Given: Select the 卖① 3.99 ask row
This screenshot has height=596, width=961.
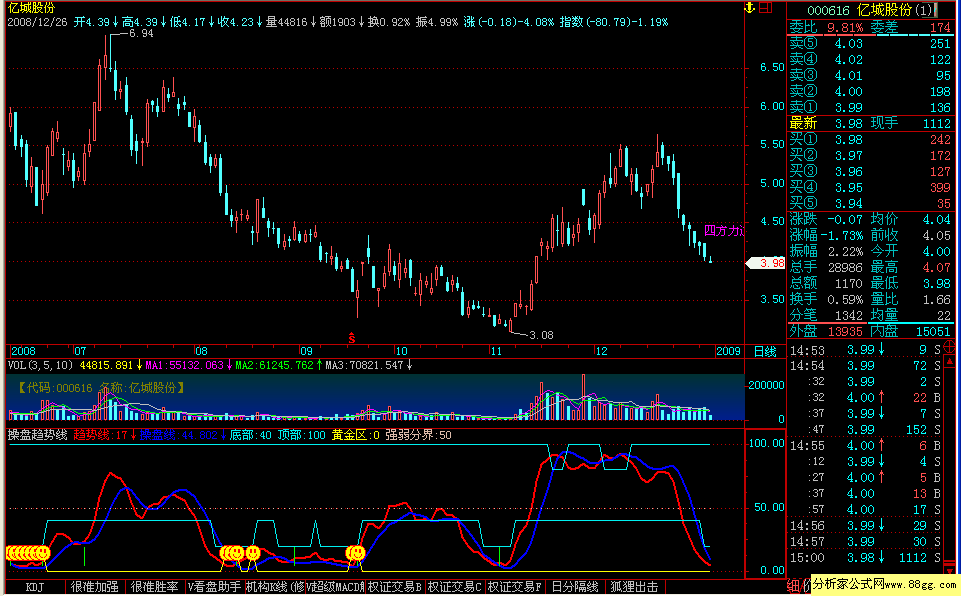Looking at the screenshot, I should [870, 107].
